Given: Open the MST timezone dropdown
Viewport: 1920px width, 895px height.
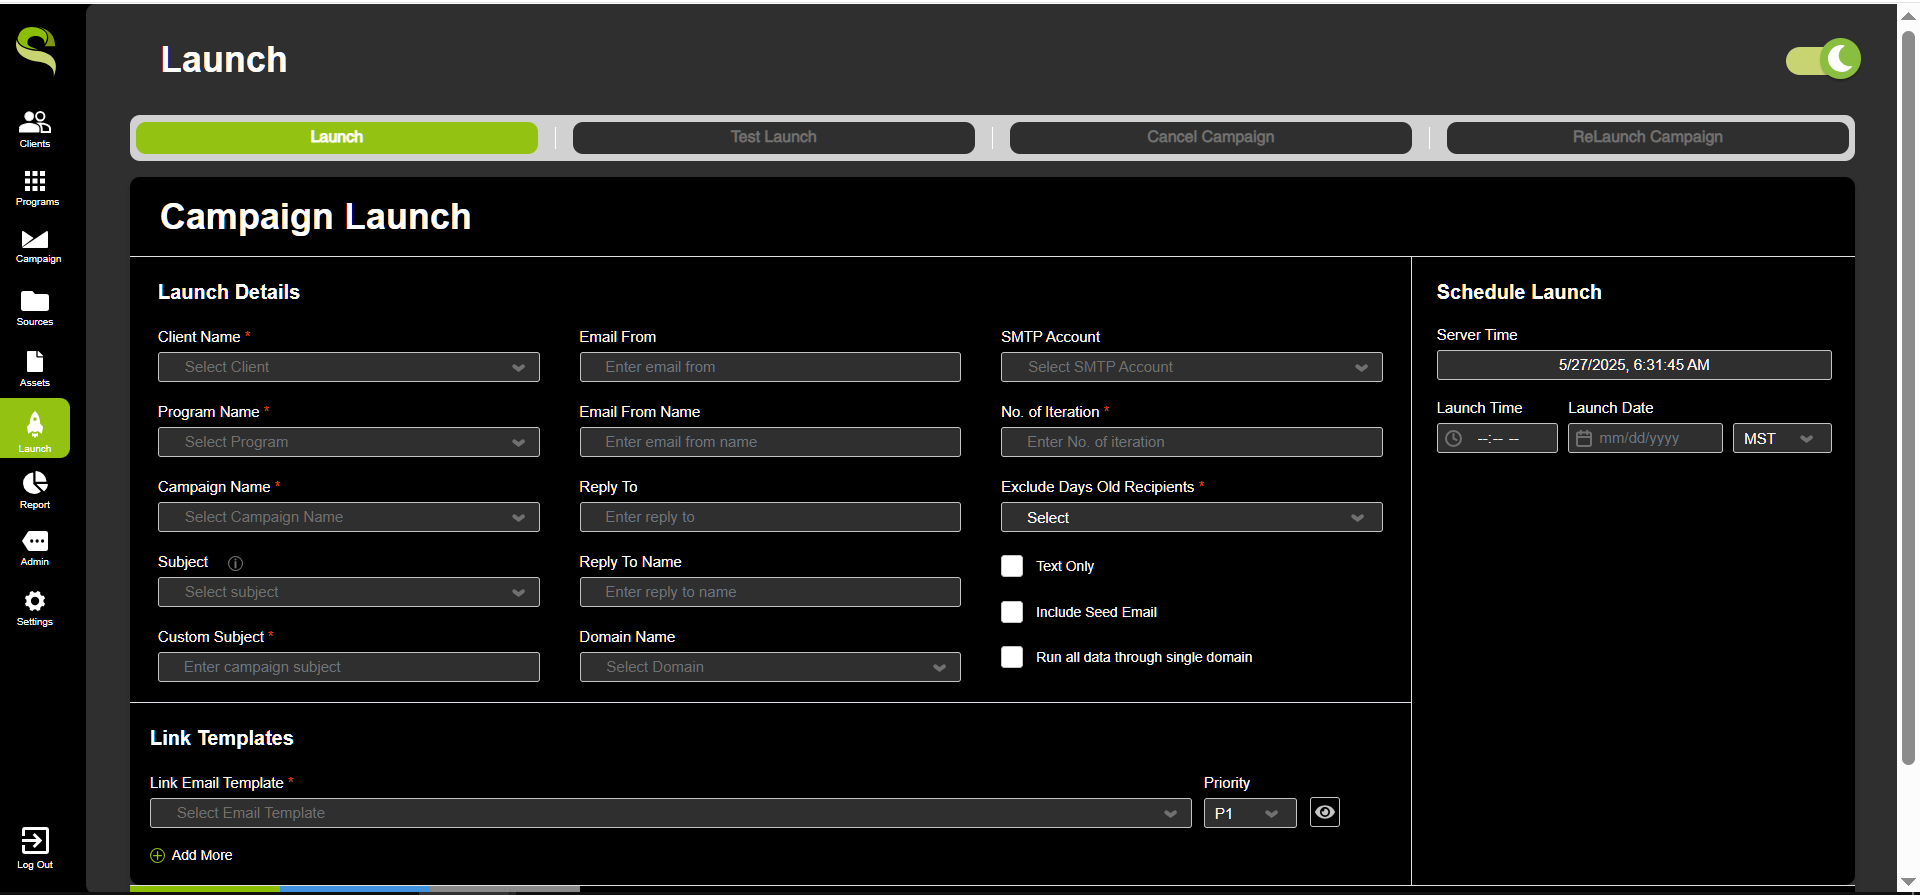Looking at the screenshot, I should pos(1781,439).
